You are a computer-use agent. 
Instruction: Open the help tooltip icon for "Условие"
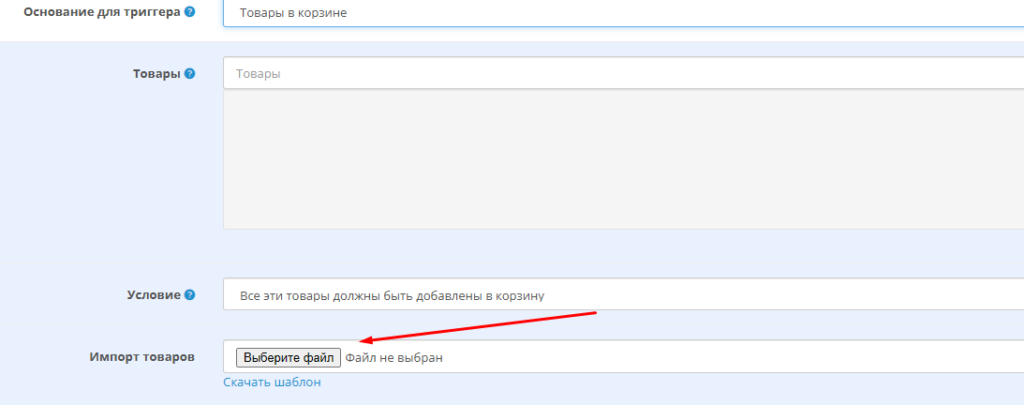190,295
